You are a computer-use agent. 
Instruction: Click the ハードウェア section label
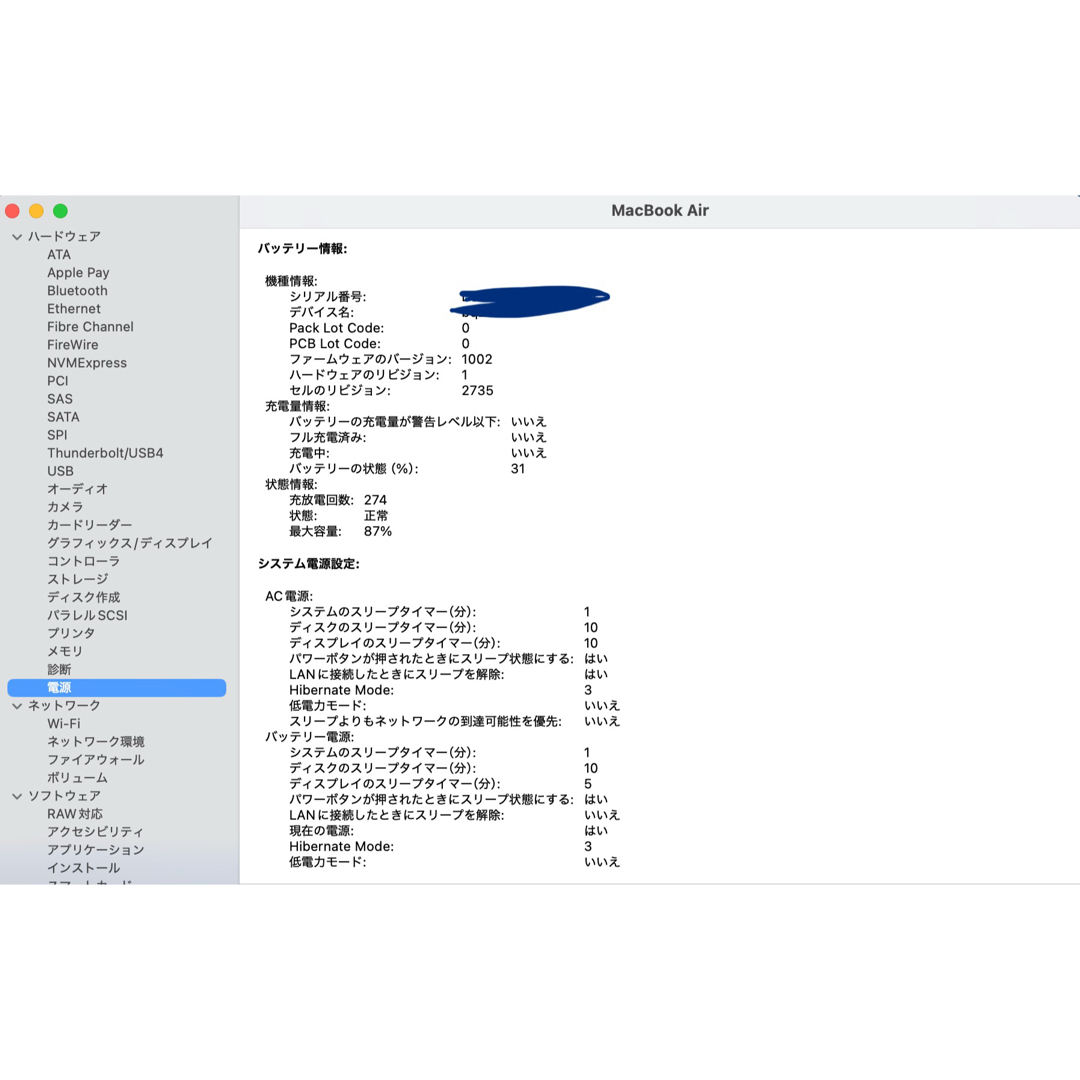pos(64,237)
